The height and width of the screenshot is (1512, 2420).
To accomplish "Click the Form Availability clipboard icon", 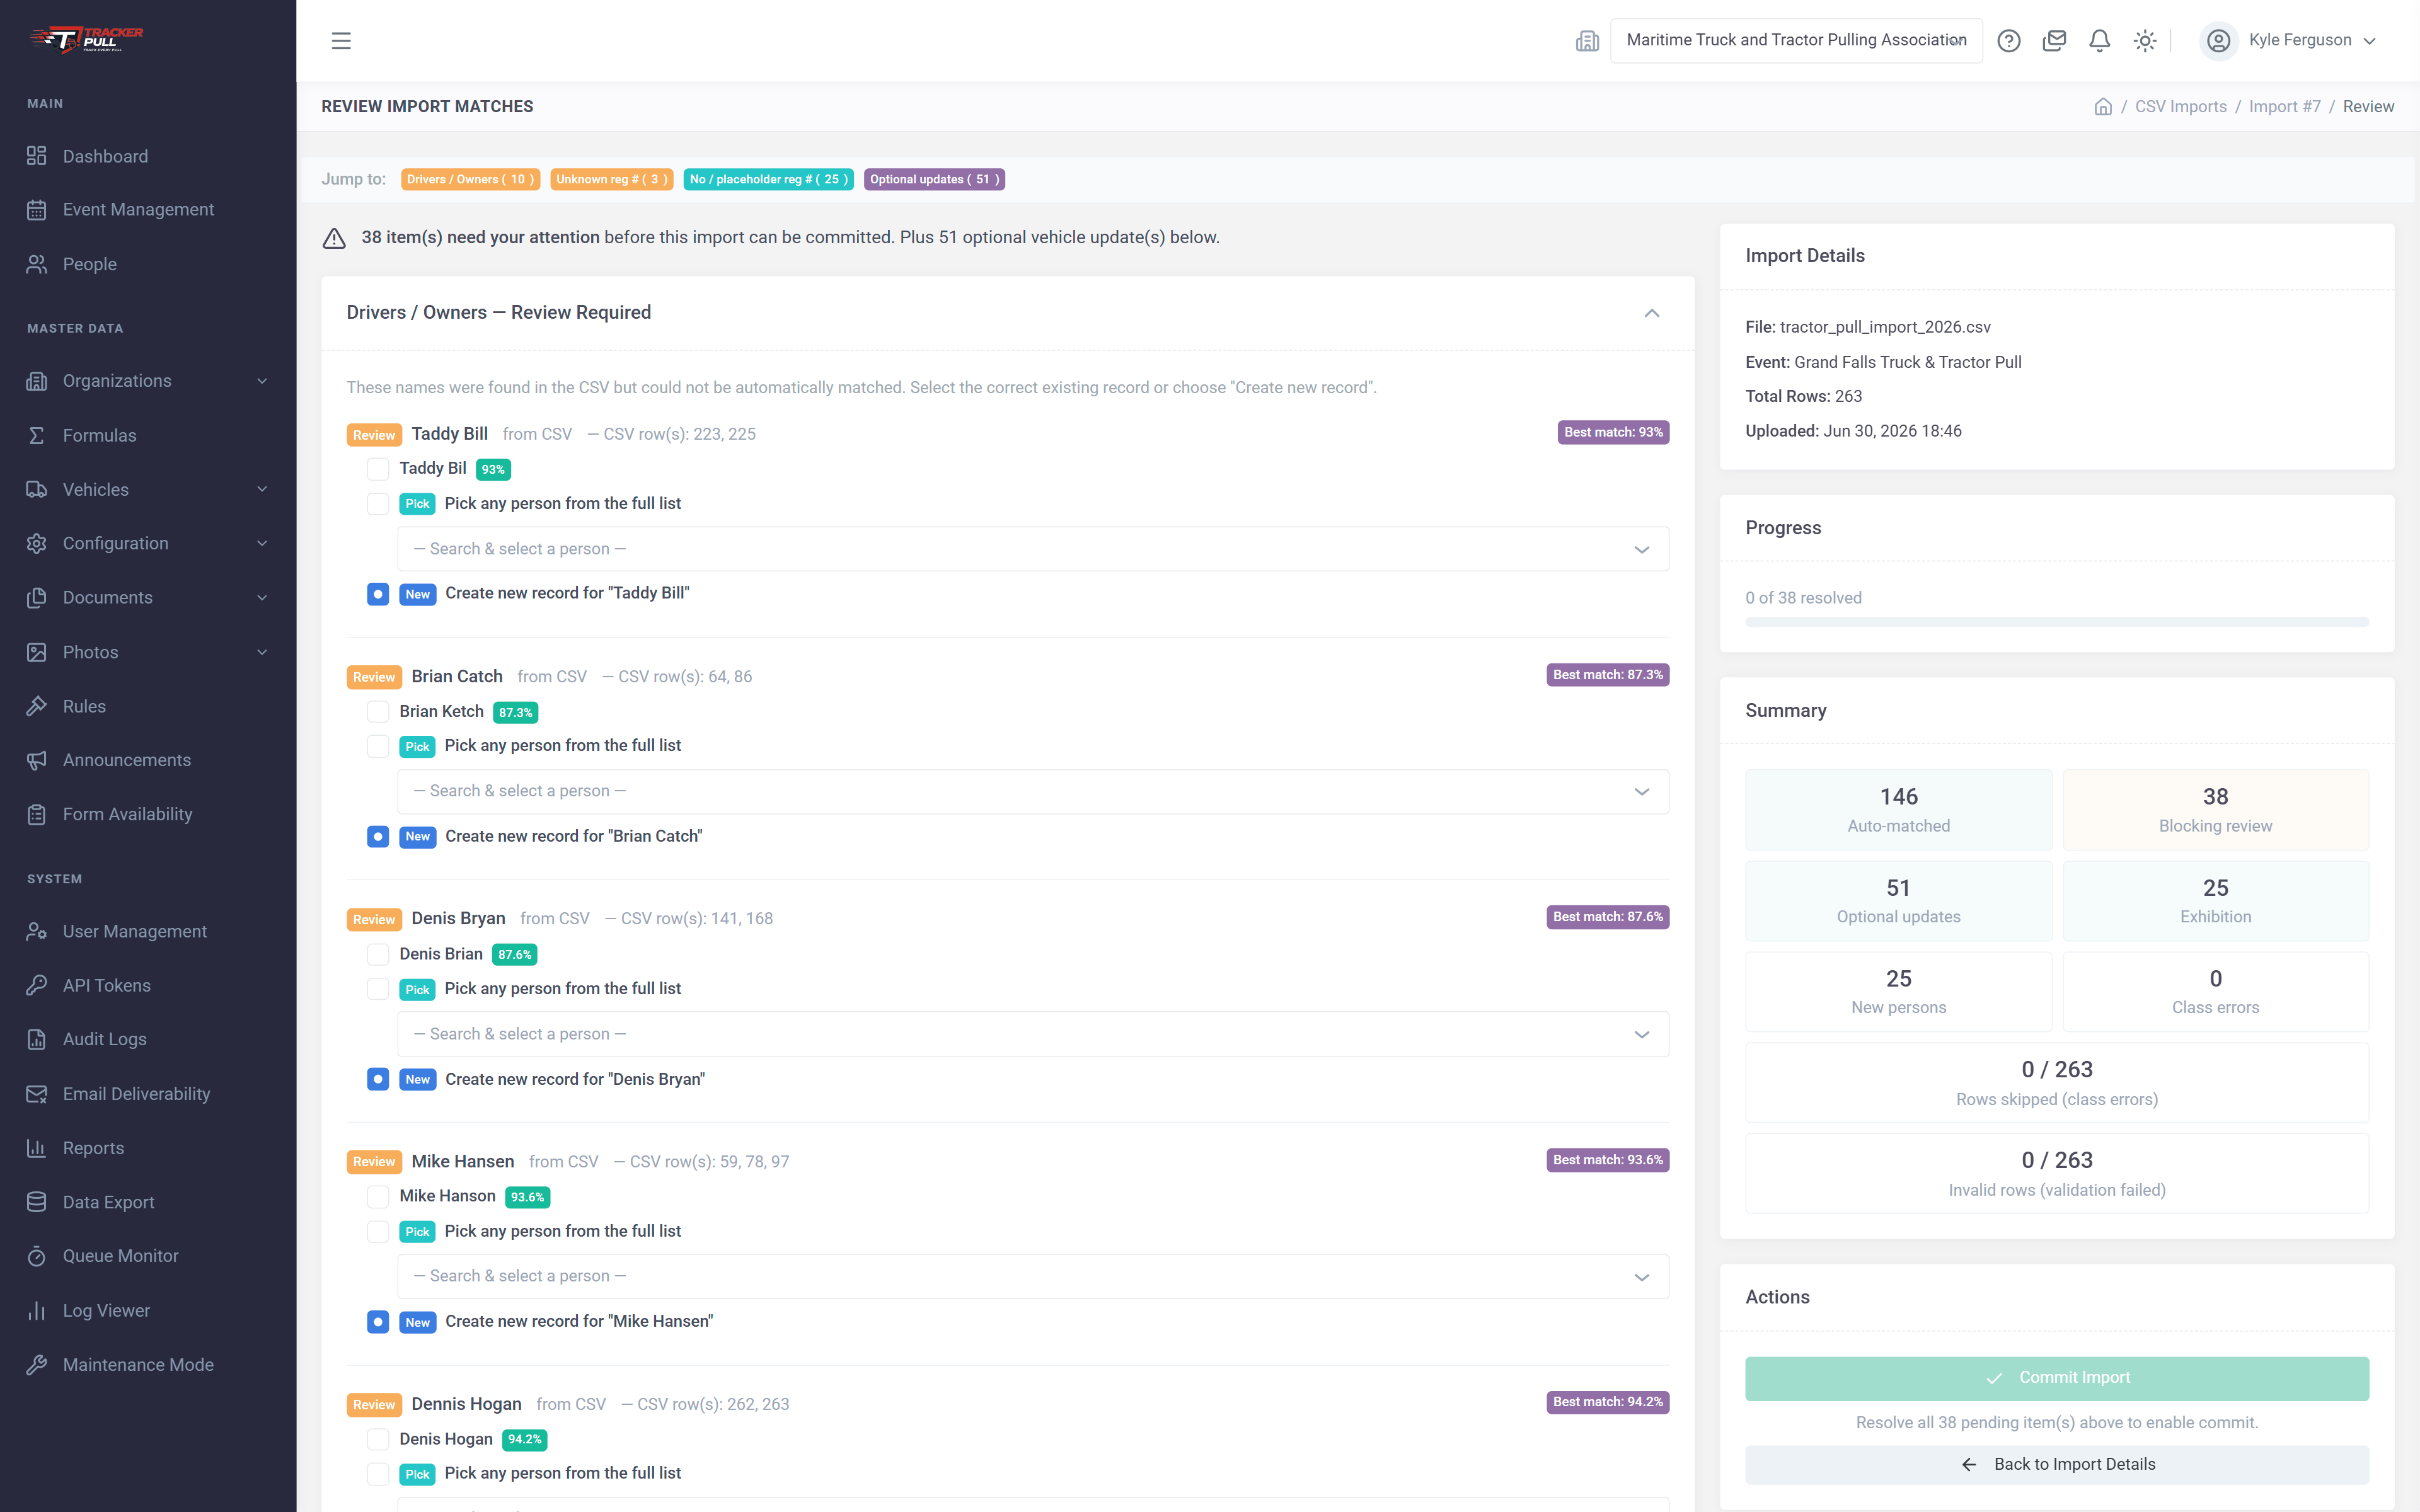I will 37,814.
